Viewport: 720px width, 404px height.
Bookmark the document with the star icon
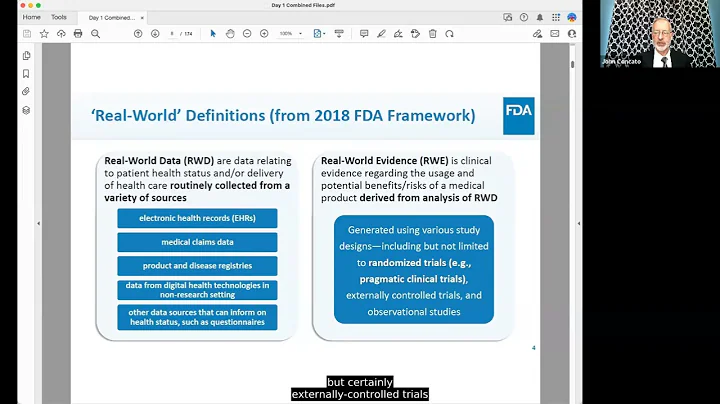click(44, 34)
